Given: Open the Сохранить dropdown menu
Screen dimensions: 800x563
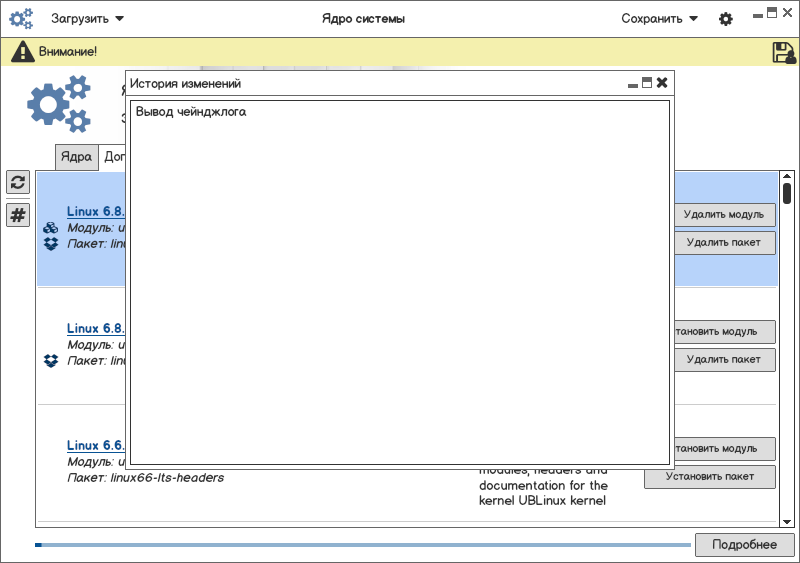Looking at the screenshot, I should pos(659,19).
